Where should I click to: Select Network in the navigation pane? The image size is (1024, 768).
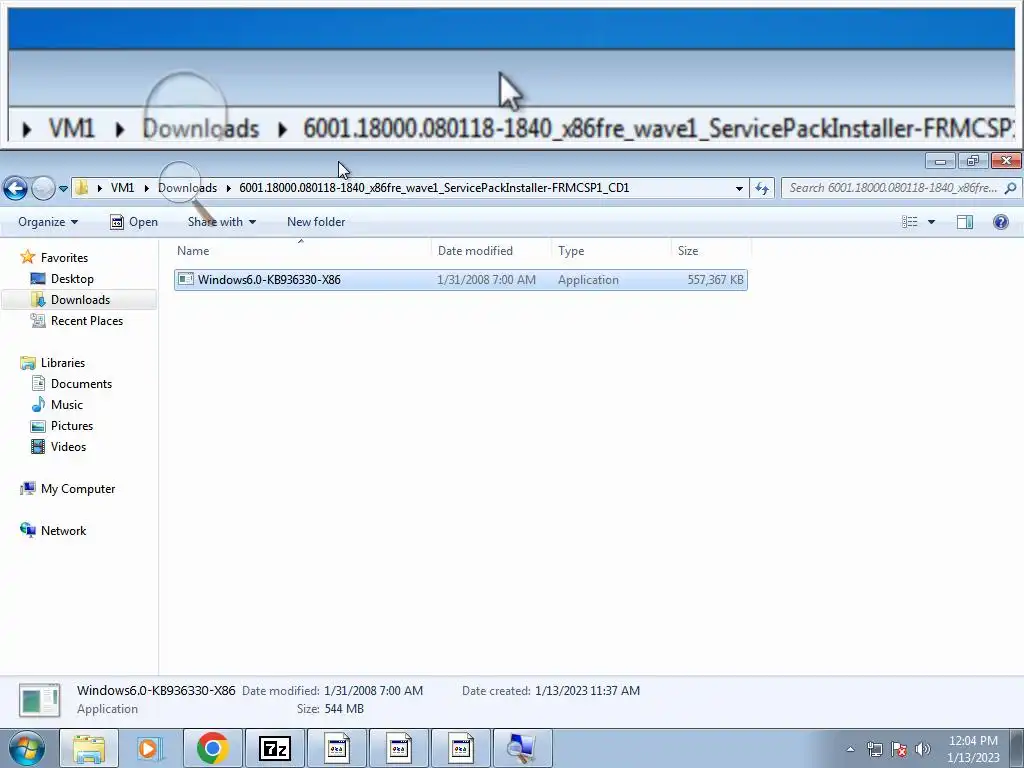coord(63,531)
